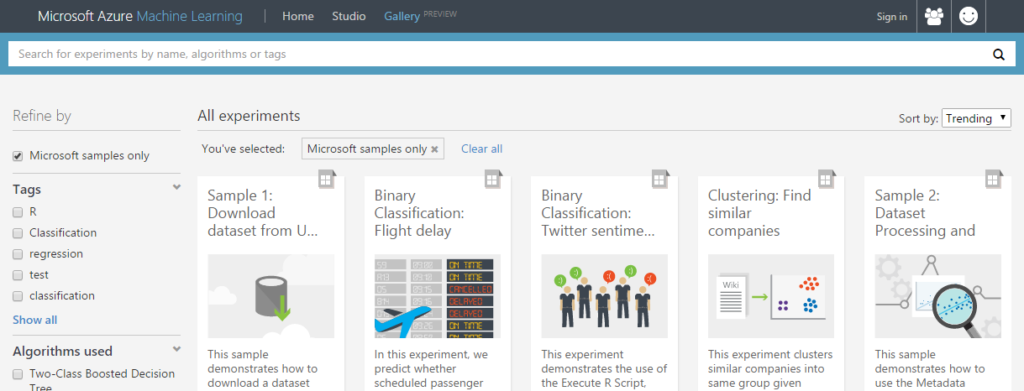
Task: Click the people with smileys thumbnail
Action: 605,296
